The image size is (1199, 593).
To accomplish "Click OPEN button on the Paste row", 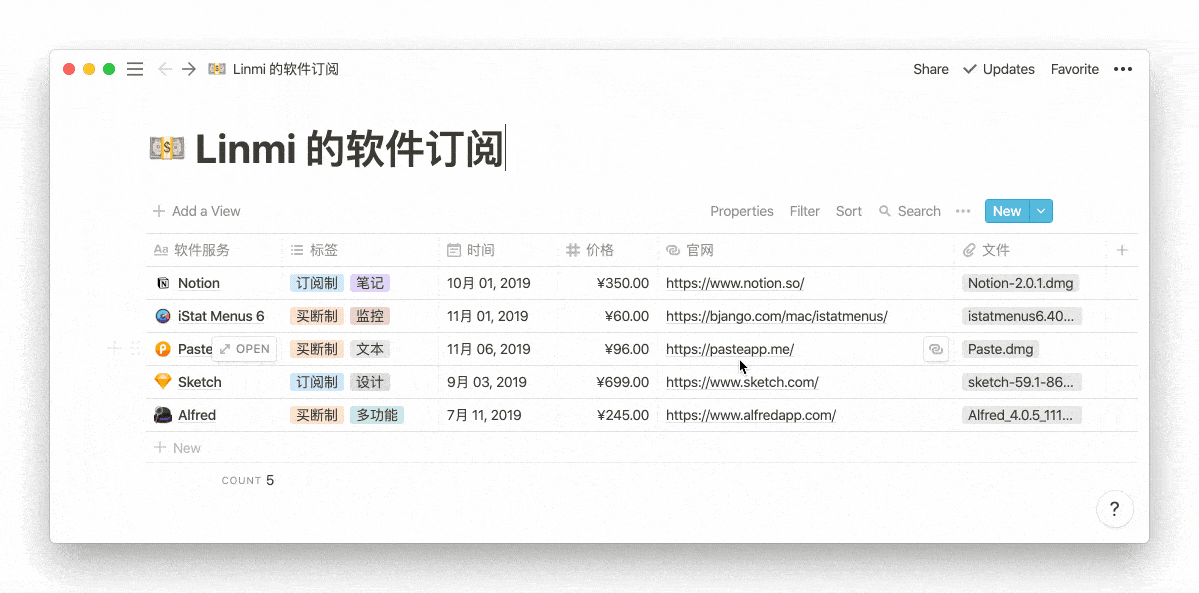I will coord(245,349).
